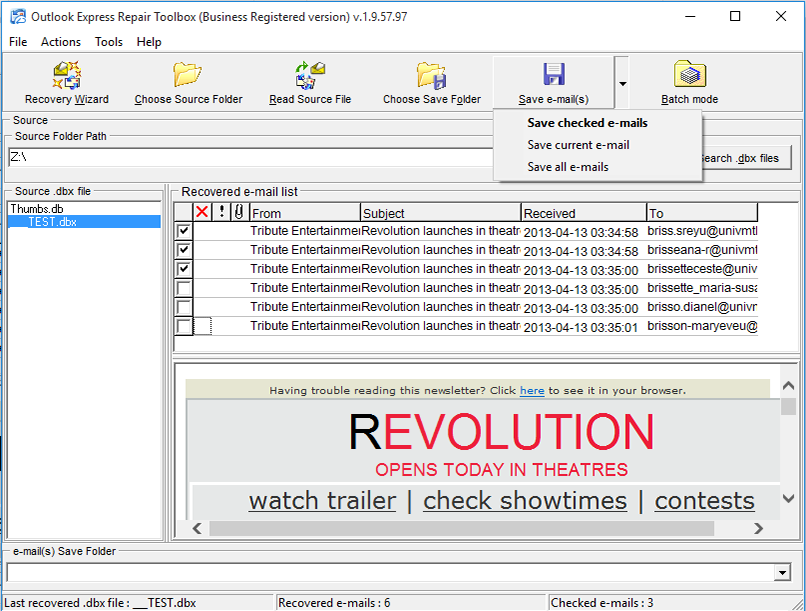Click recipient briss.sreyu@univmtl cell

tap(702, 231)
